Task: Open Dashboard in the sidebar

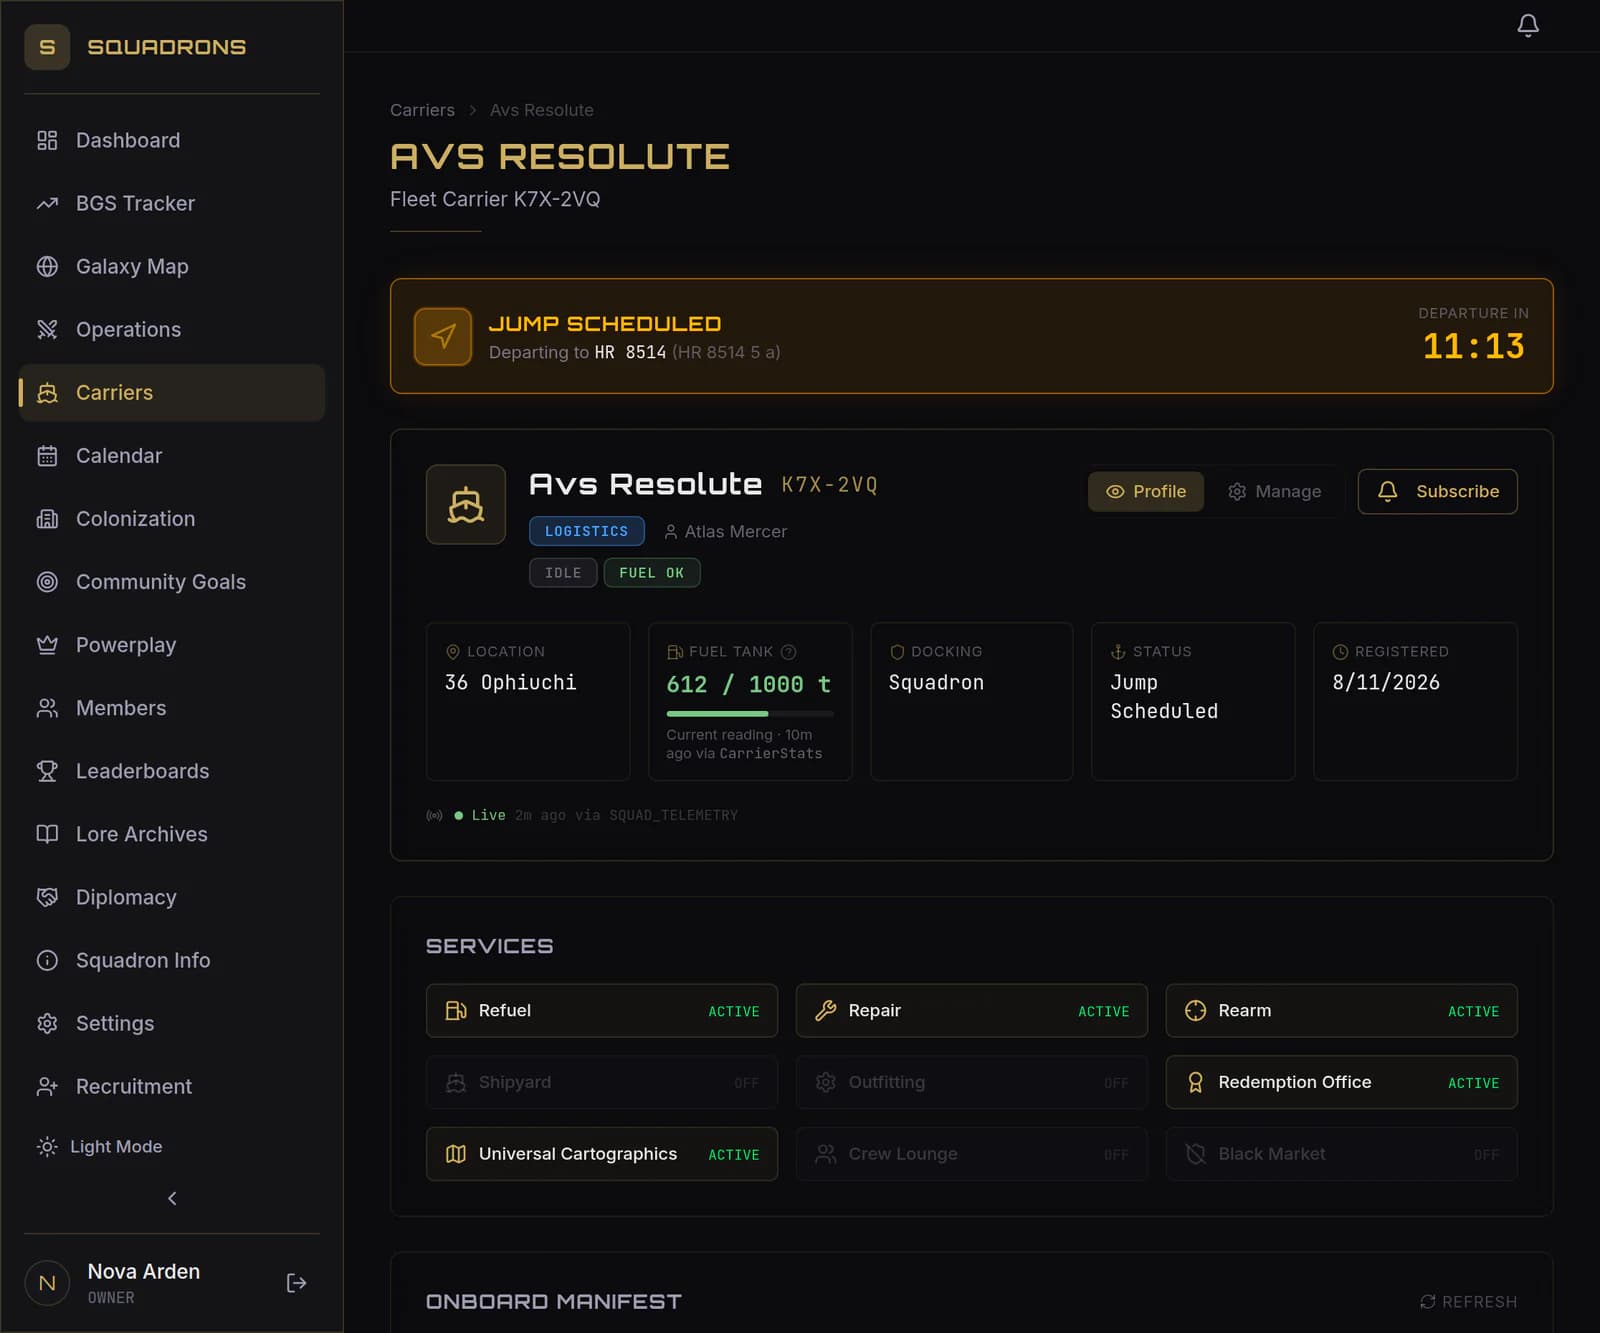Action: [172, 140]
